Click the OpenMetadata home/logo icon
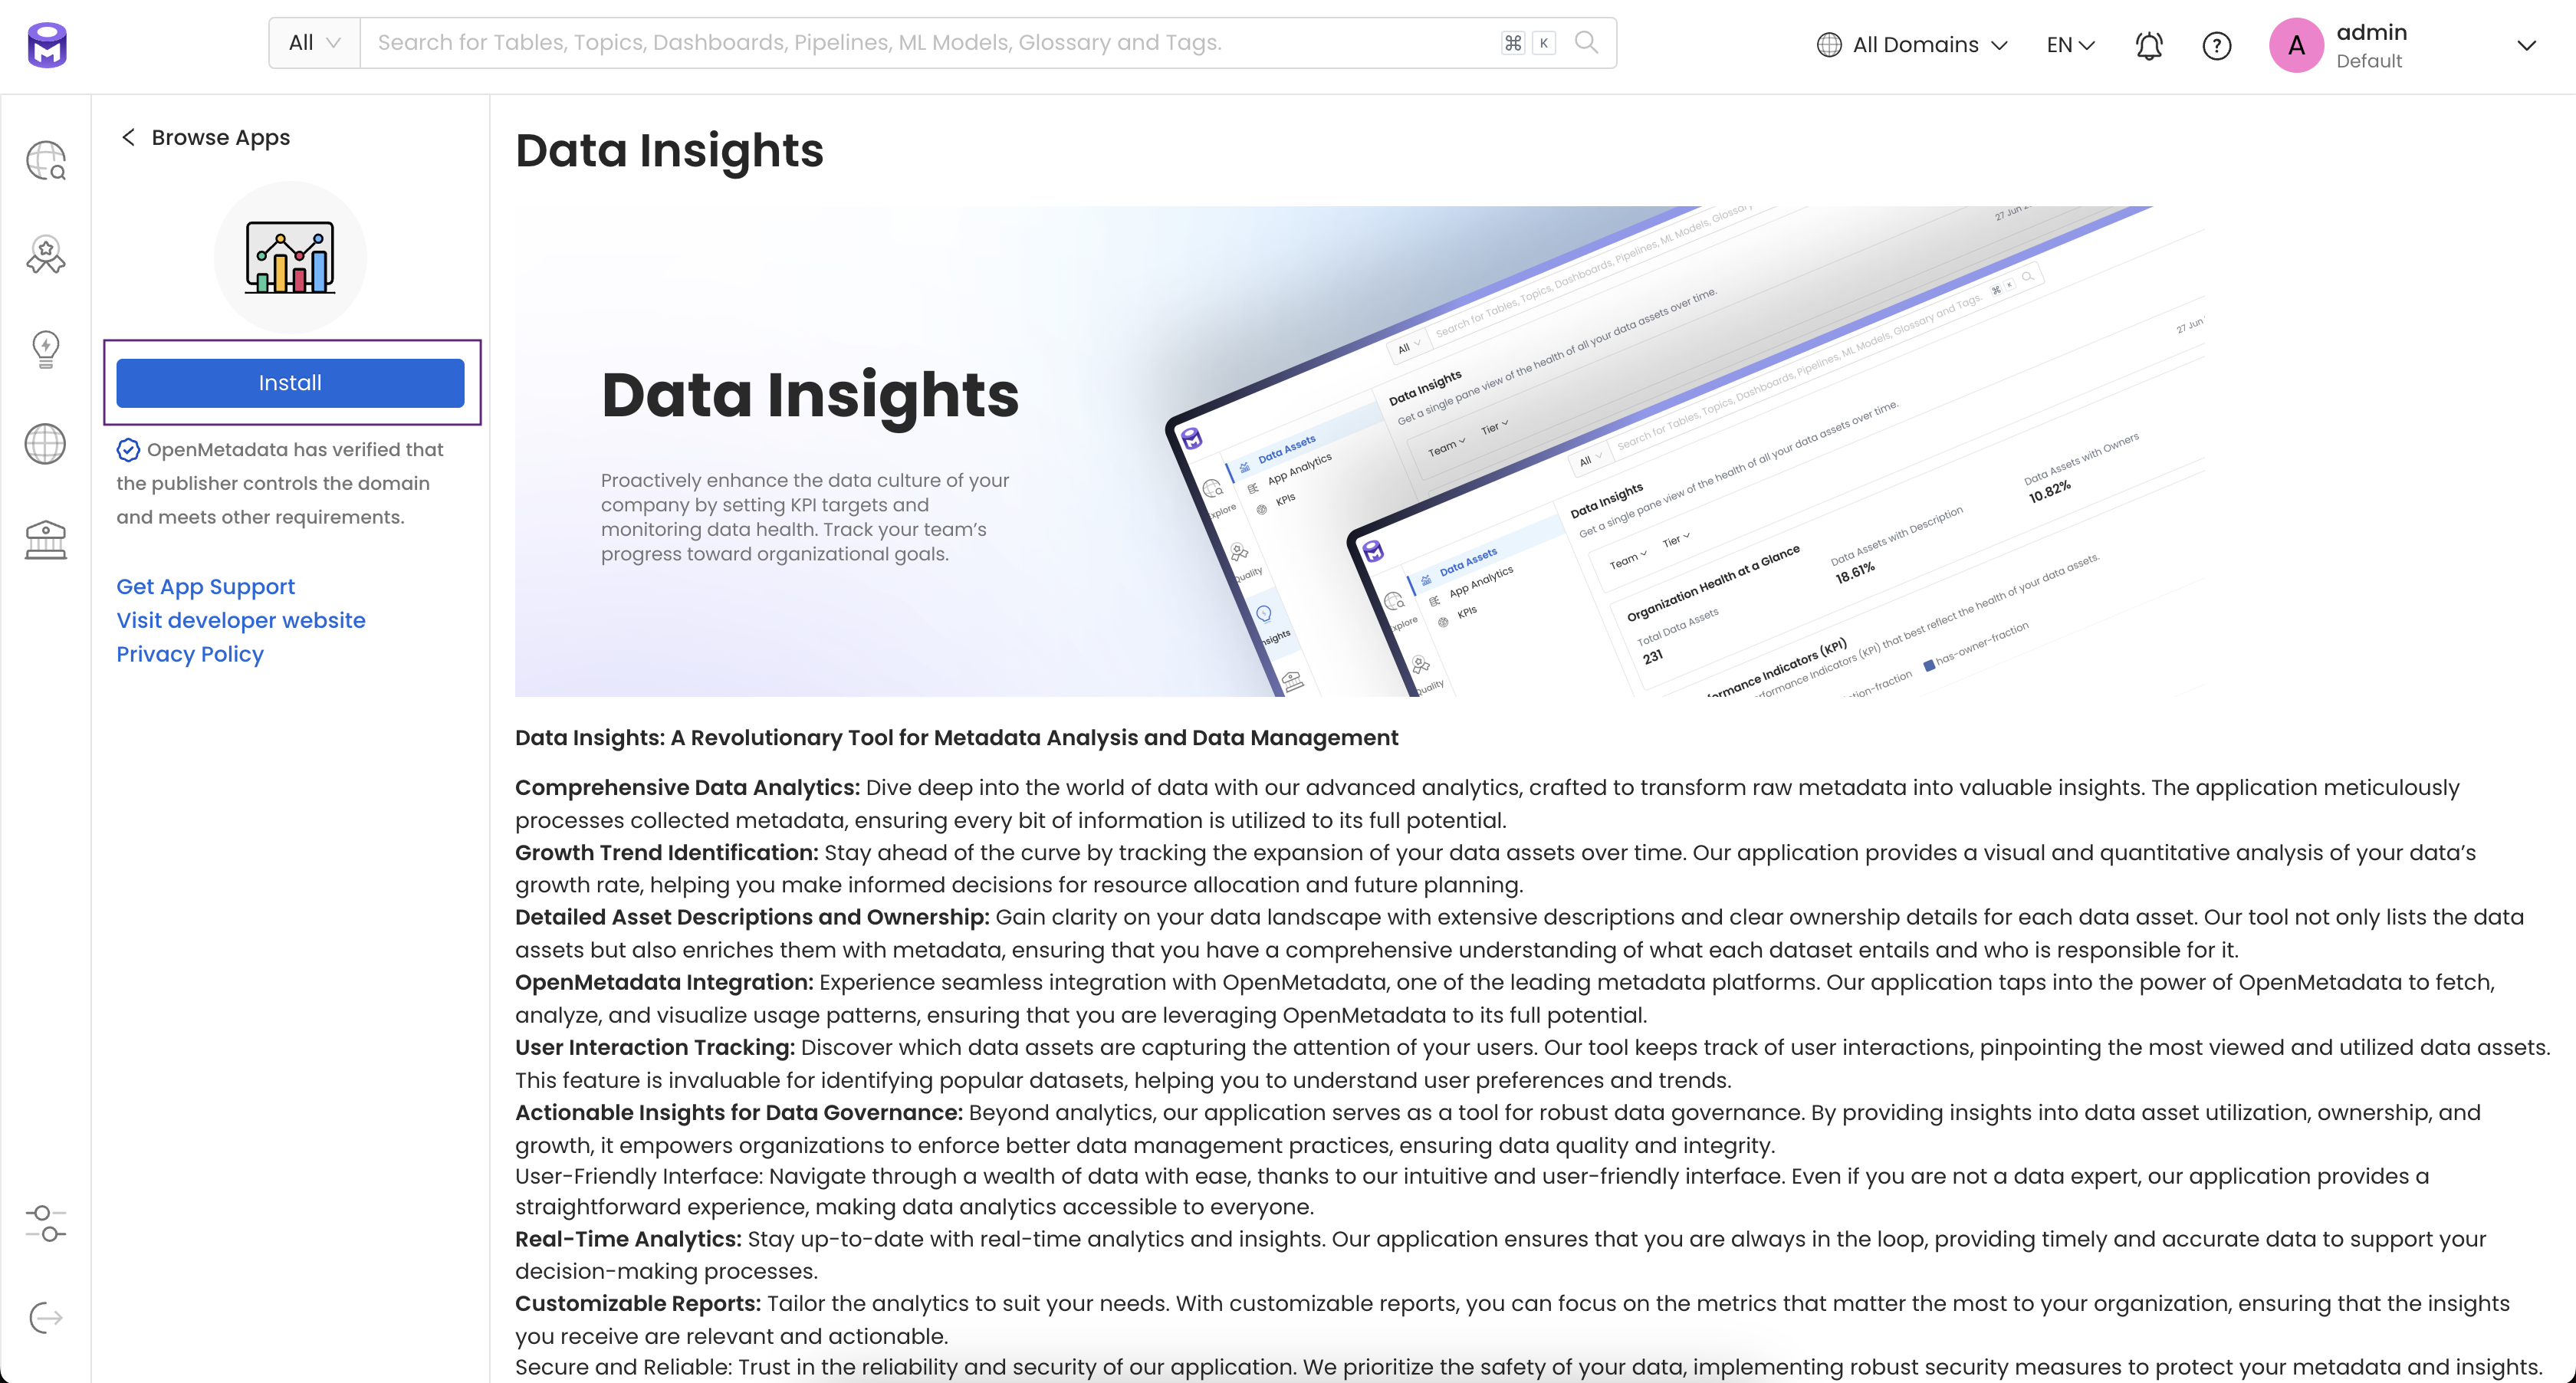This screenshot has height=1383, width=2576. pos(46,44)
